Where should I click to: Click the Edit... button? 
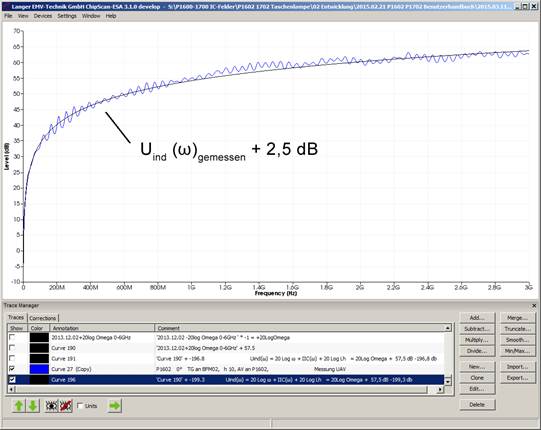tap(477, 389)
